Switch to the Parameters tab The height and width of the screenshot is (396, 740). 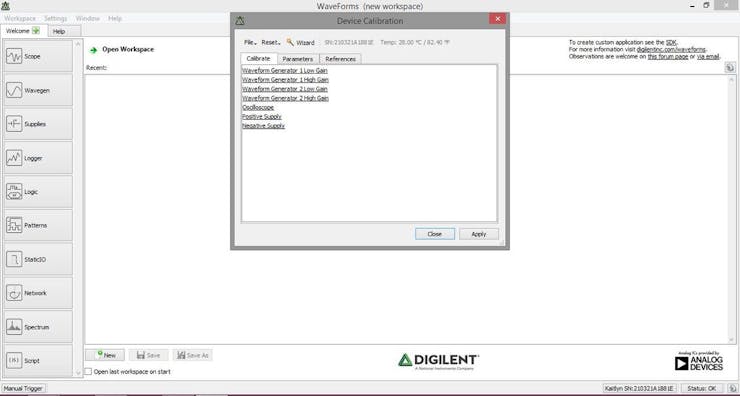(x=298, y=59)
